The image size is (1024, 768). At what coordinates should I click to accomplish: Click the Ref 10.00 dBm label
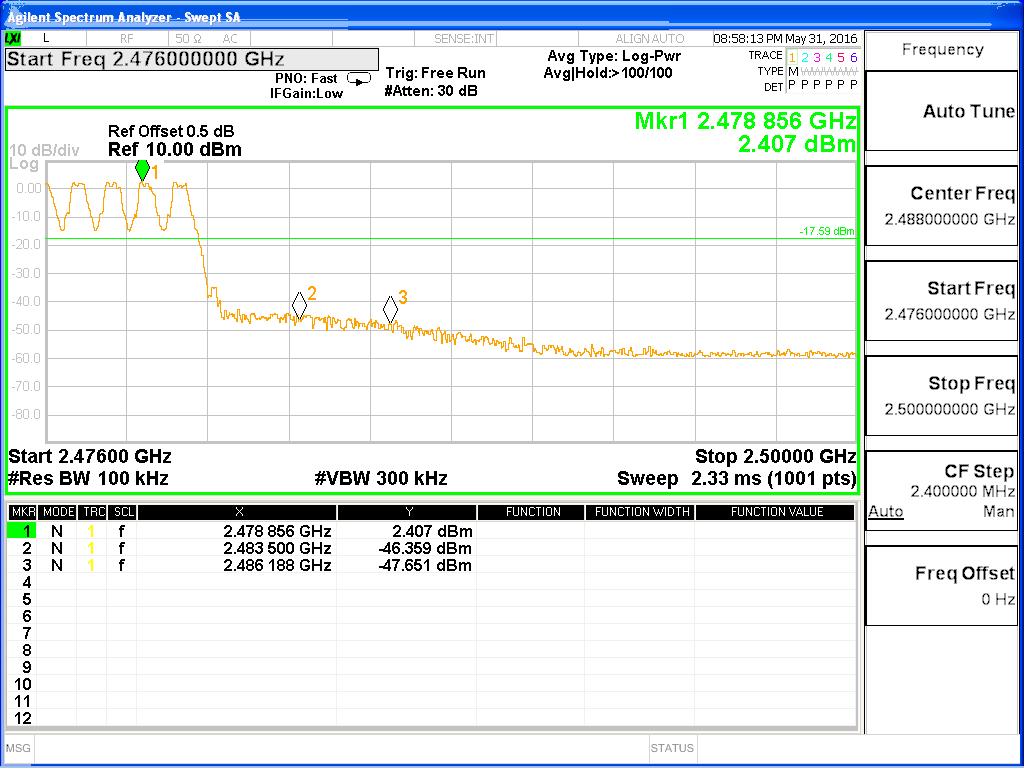(175, 150)
